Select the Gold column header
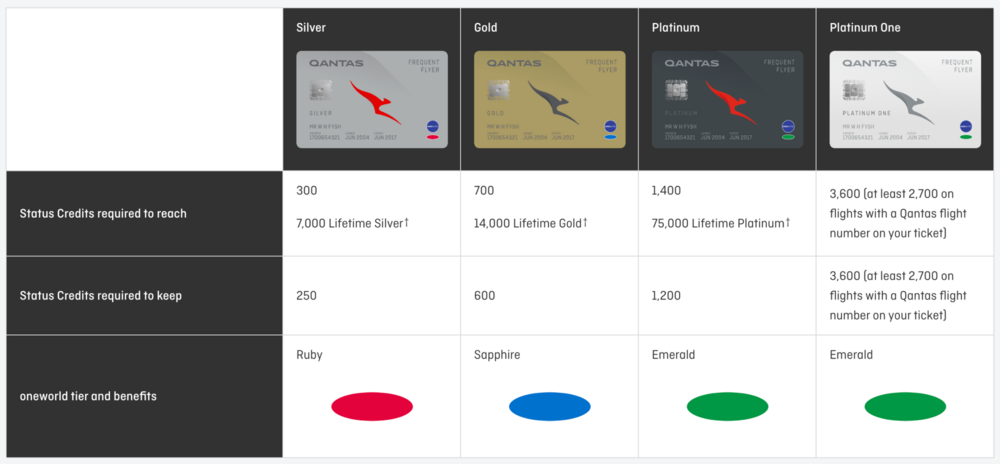Screen dimensions: 1000x464 click(486, 28)
